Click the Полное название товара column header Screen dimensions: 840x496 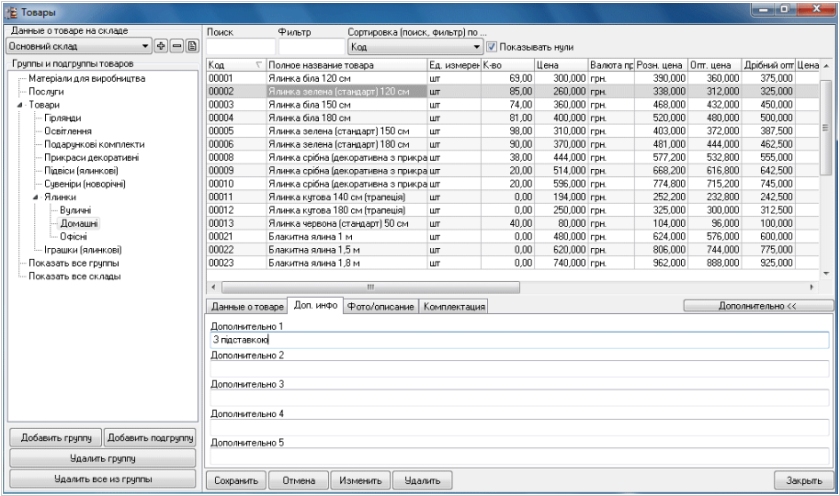pos(347,65)
